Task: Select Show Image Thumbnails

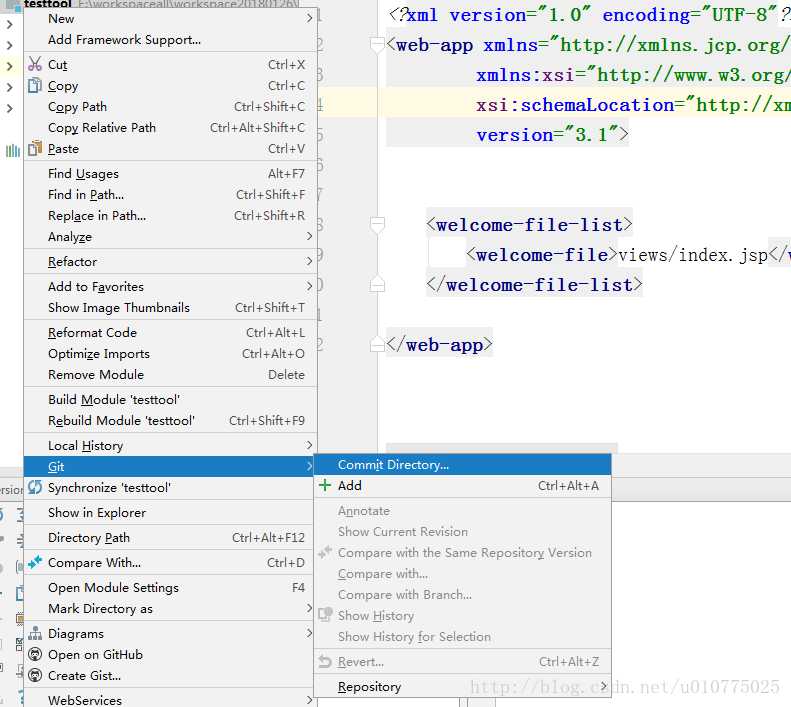Action: pyautogui.click(x=170, y=307)
